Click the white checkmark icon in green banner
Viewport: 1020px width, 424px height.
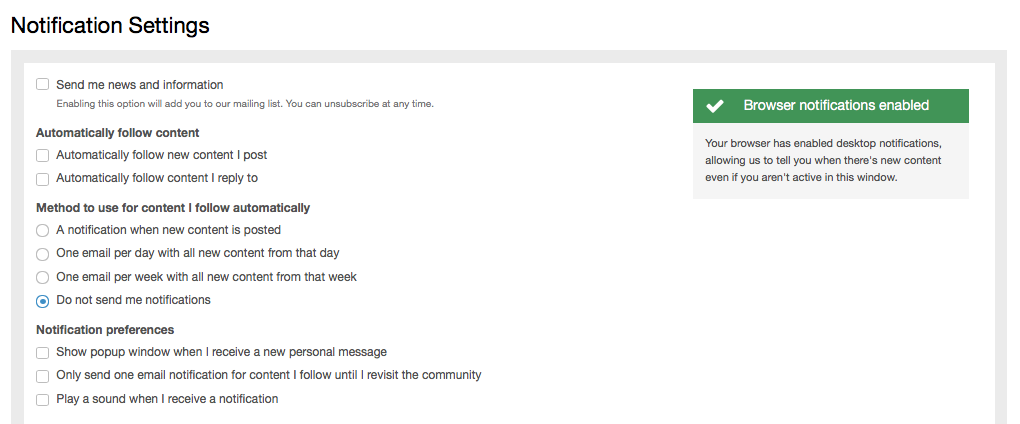click(x=715, y=106)
